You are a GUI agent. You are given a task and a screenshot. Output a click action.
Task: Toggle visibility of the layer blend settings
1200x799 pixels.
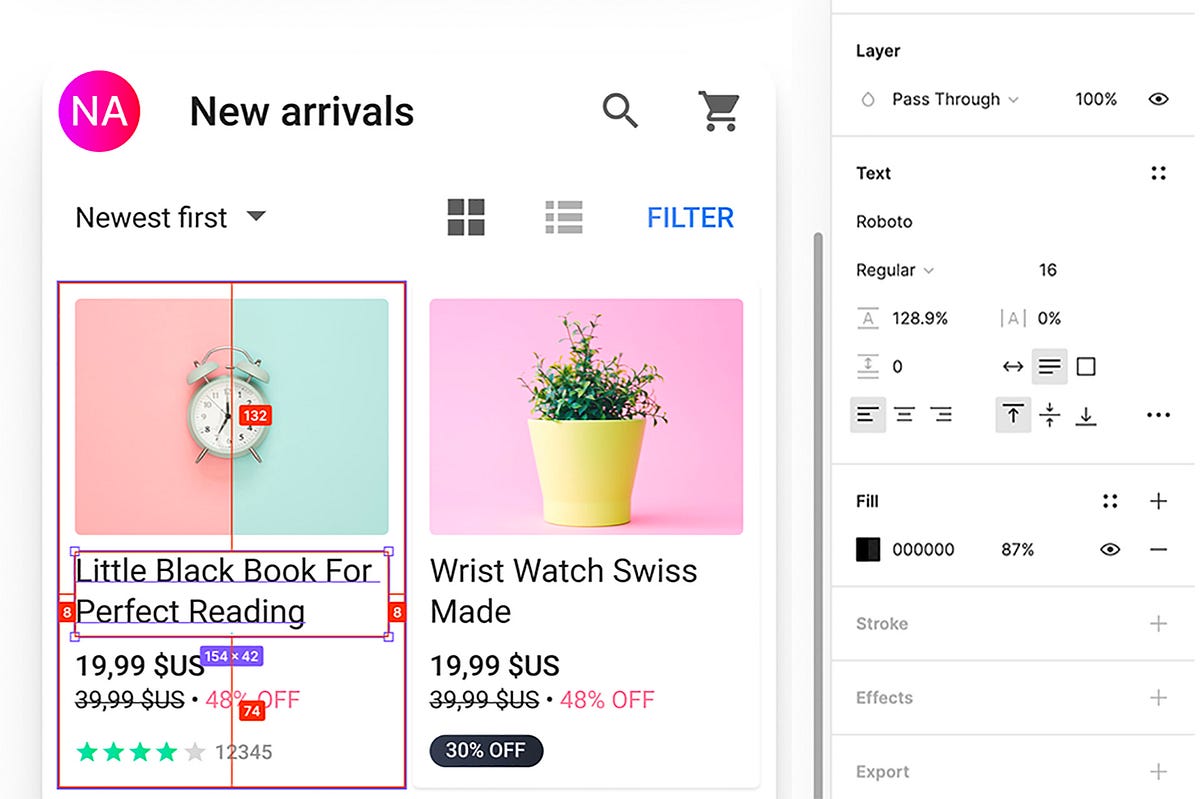[x=1158, y=99]
